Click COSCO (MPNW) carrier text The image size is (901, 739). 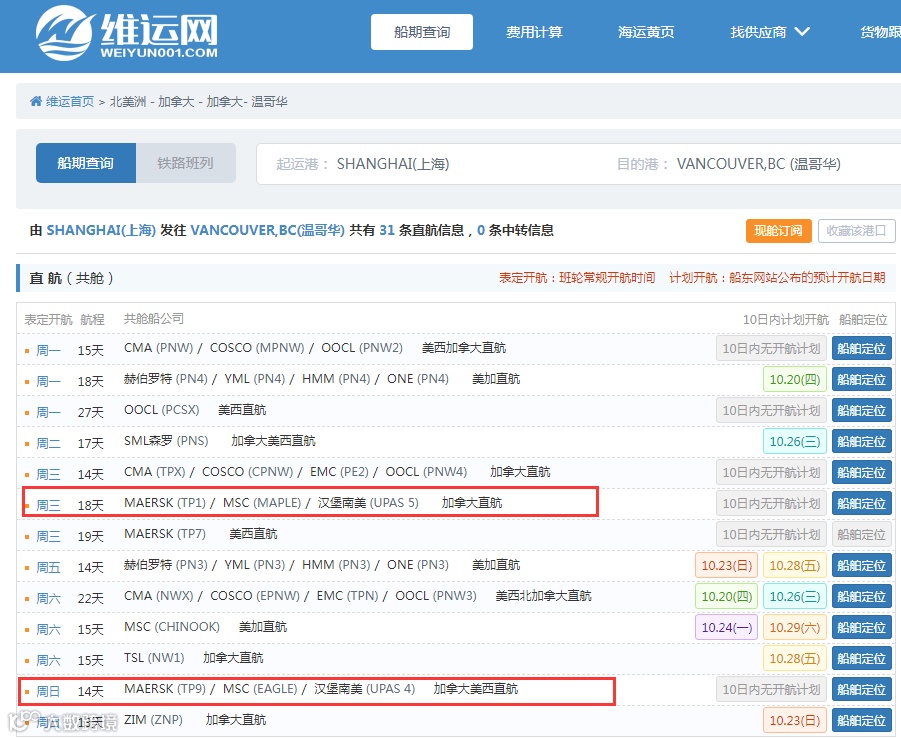click(x=257, y=348)
